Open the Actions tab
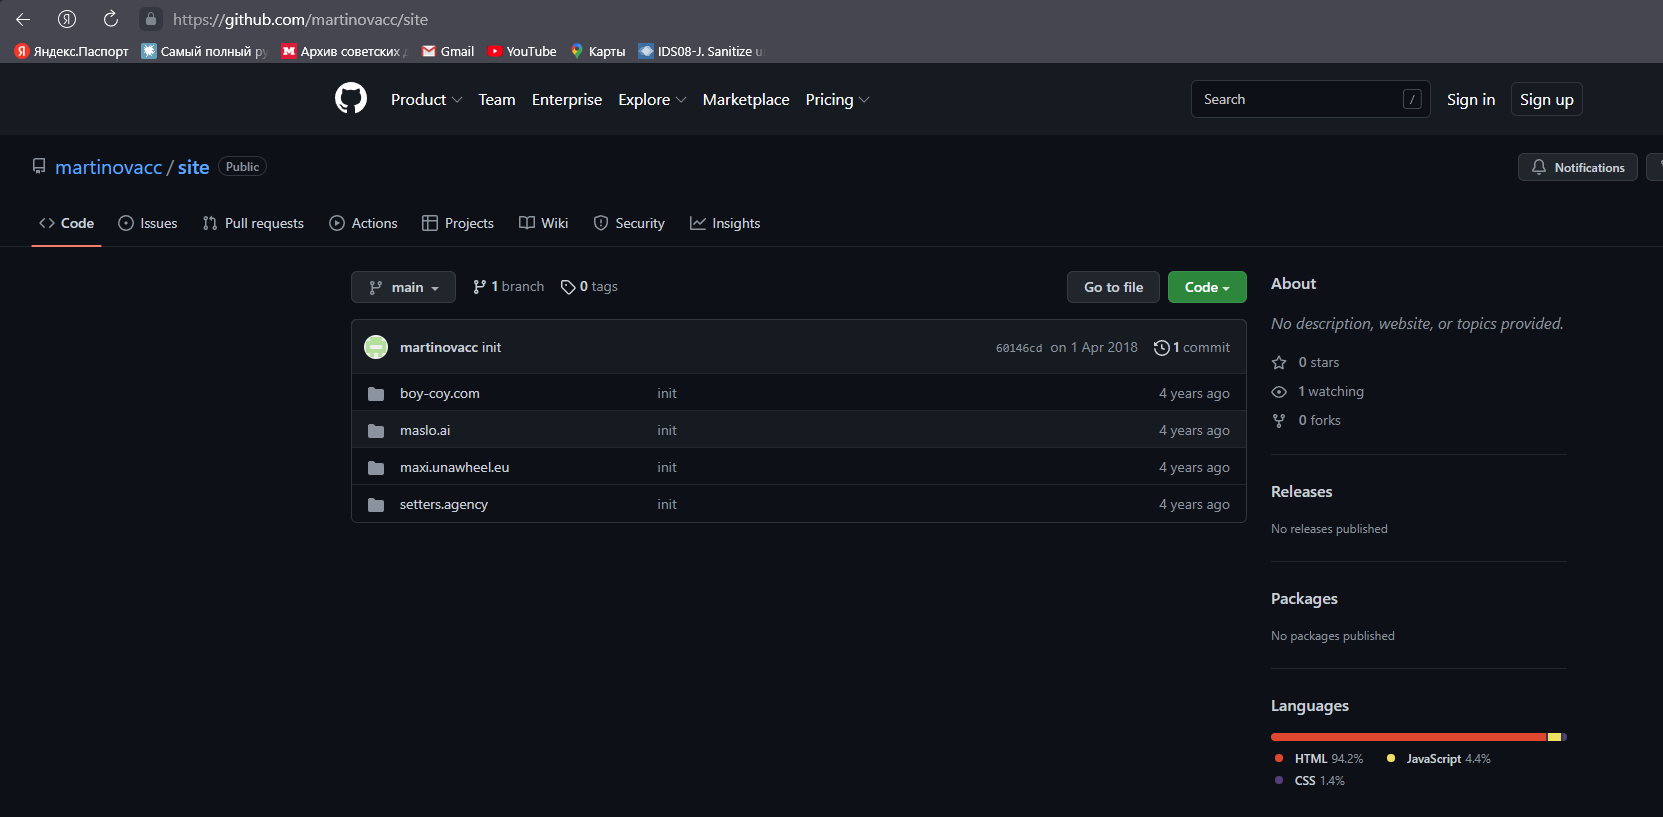 pos(363,223)
